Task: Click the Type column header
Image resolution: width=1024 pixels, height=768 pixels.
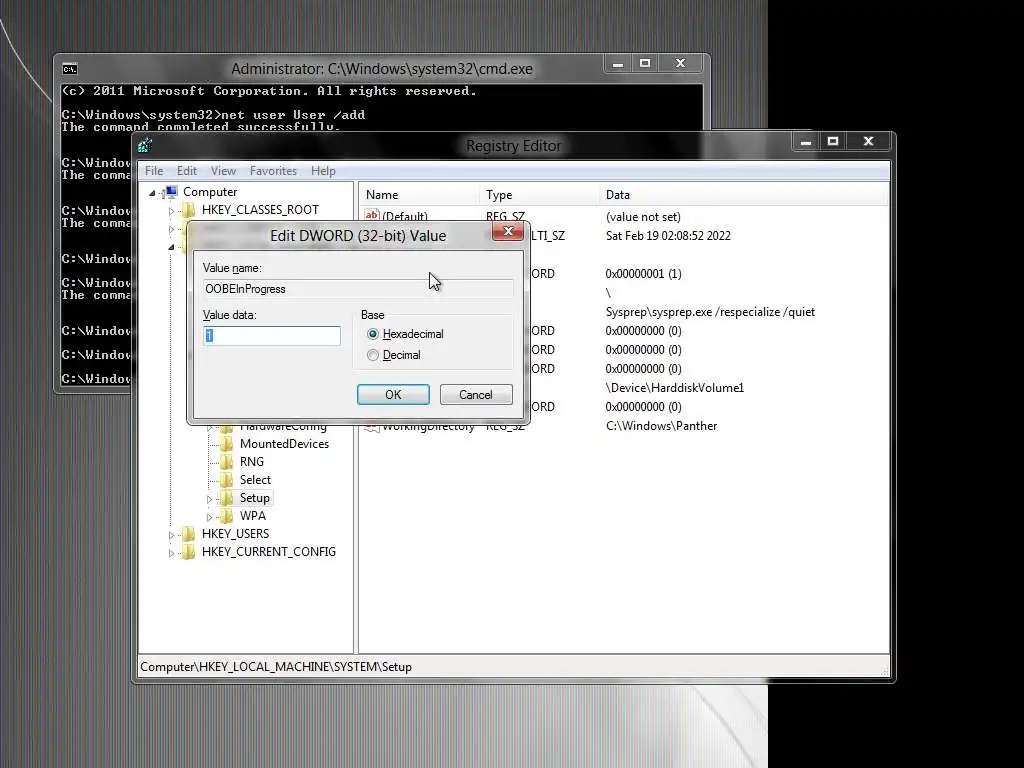Action: [539, 195]
